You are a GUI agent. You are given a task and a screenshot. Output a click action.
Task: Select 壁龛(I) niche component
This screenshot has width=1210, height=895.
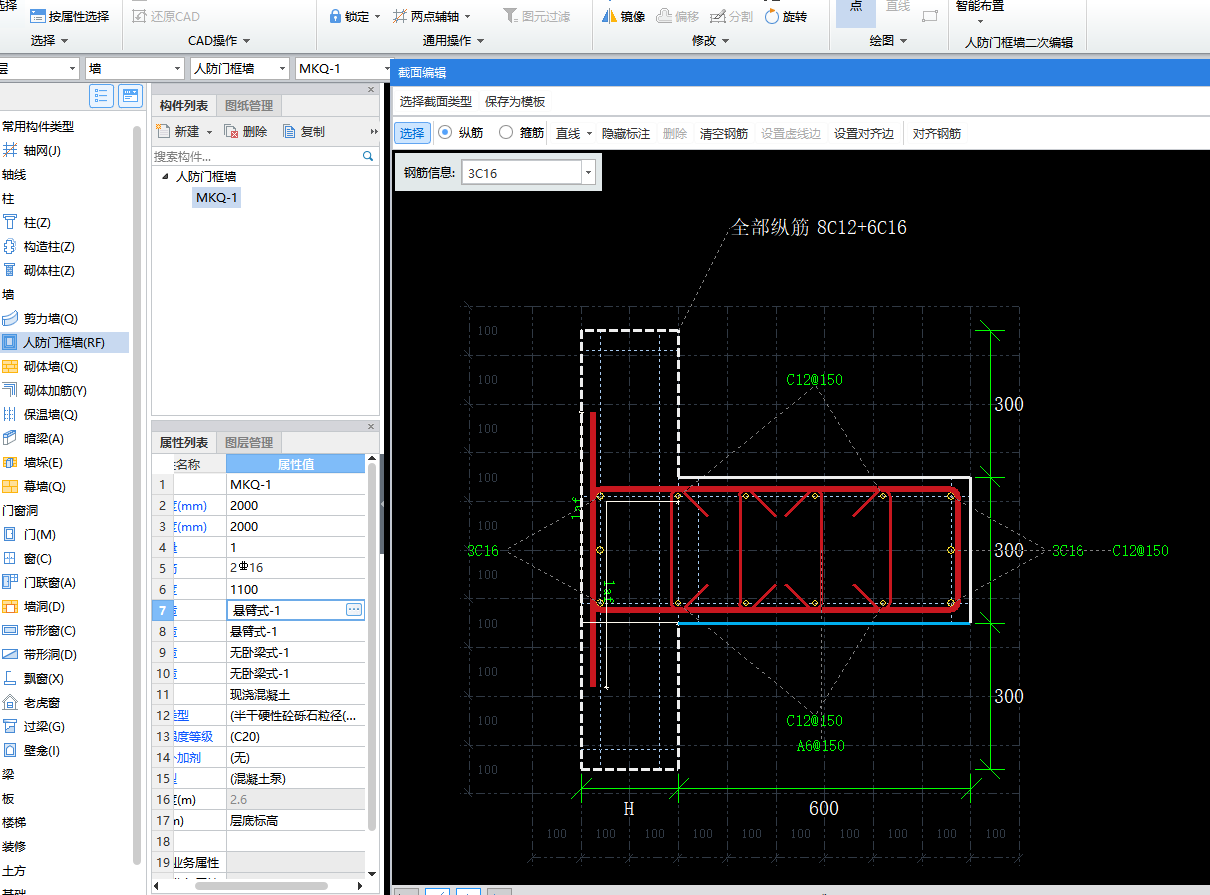pyautogui.click(x=31, y=750)
